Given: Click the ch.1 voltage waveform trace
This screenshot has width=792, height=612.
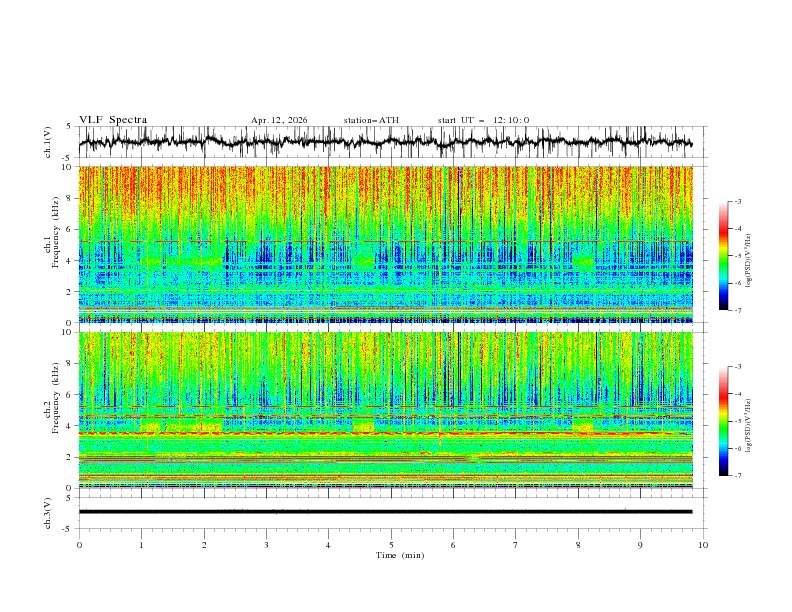Looking at the screenshot, I should click(x=385, y=142).
